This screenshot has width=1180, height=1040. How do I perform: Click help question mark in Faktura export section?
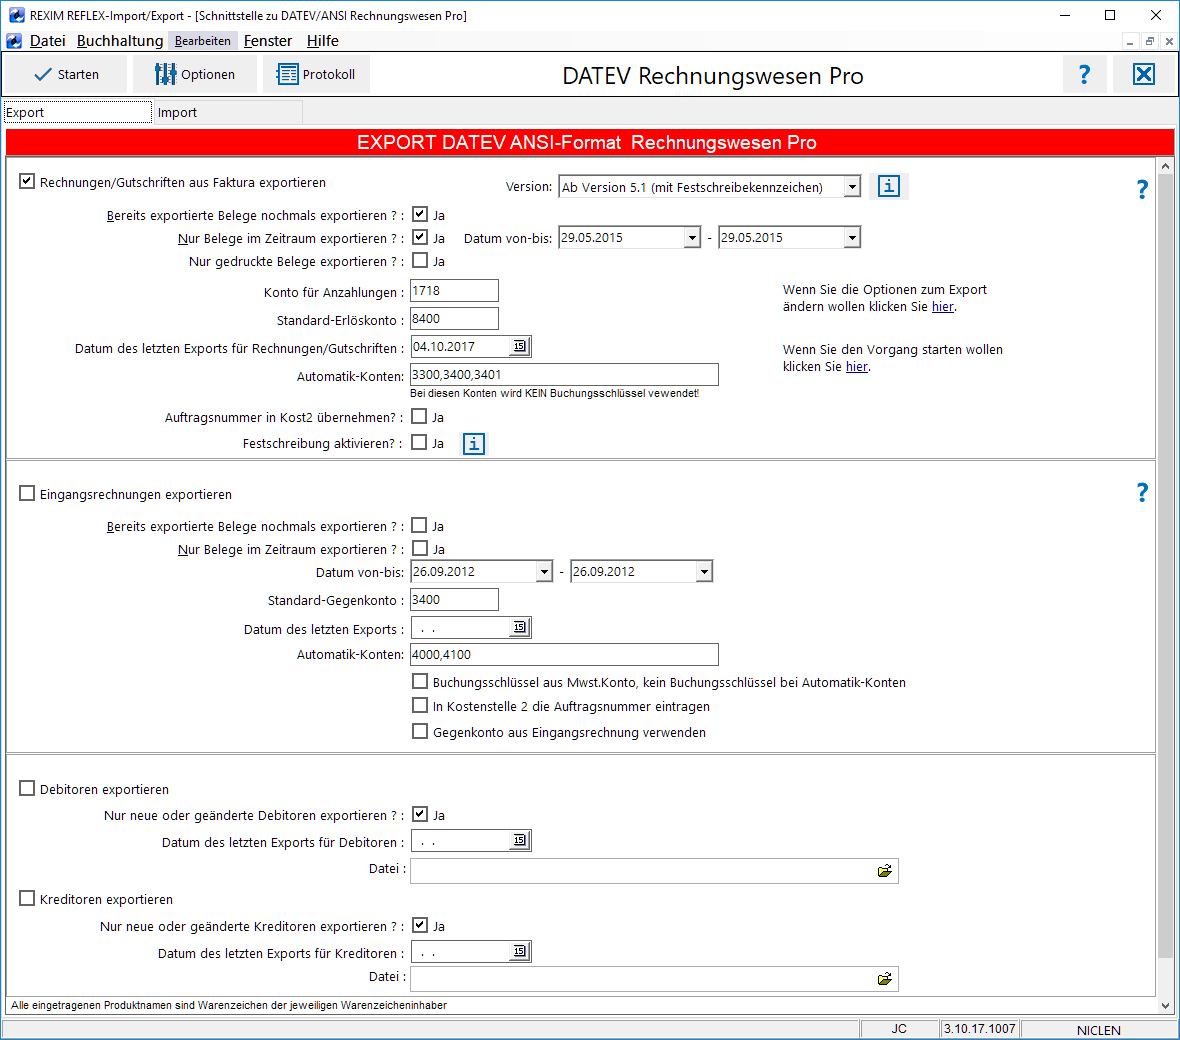click(x=1142, y=189)
